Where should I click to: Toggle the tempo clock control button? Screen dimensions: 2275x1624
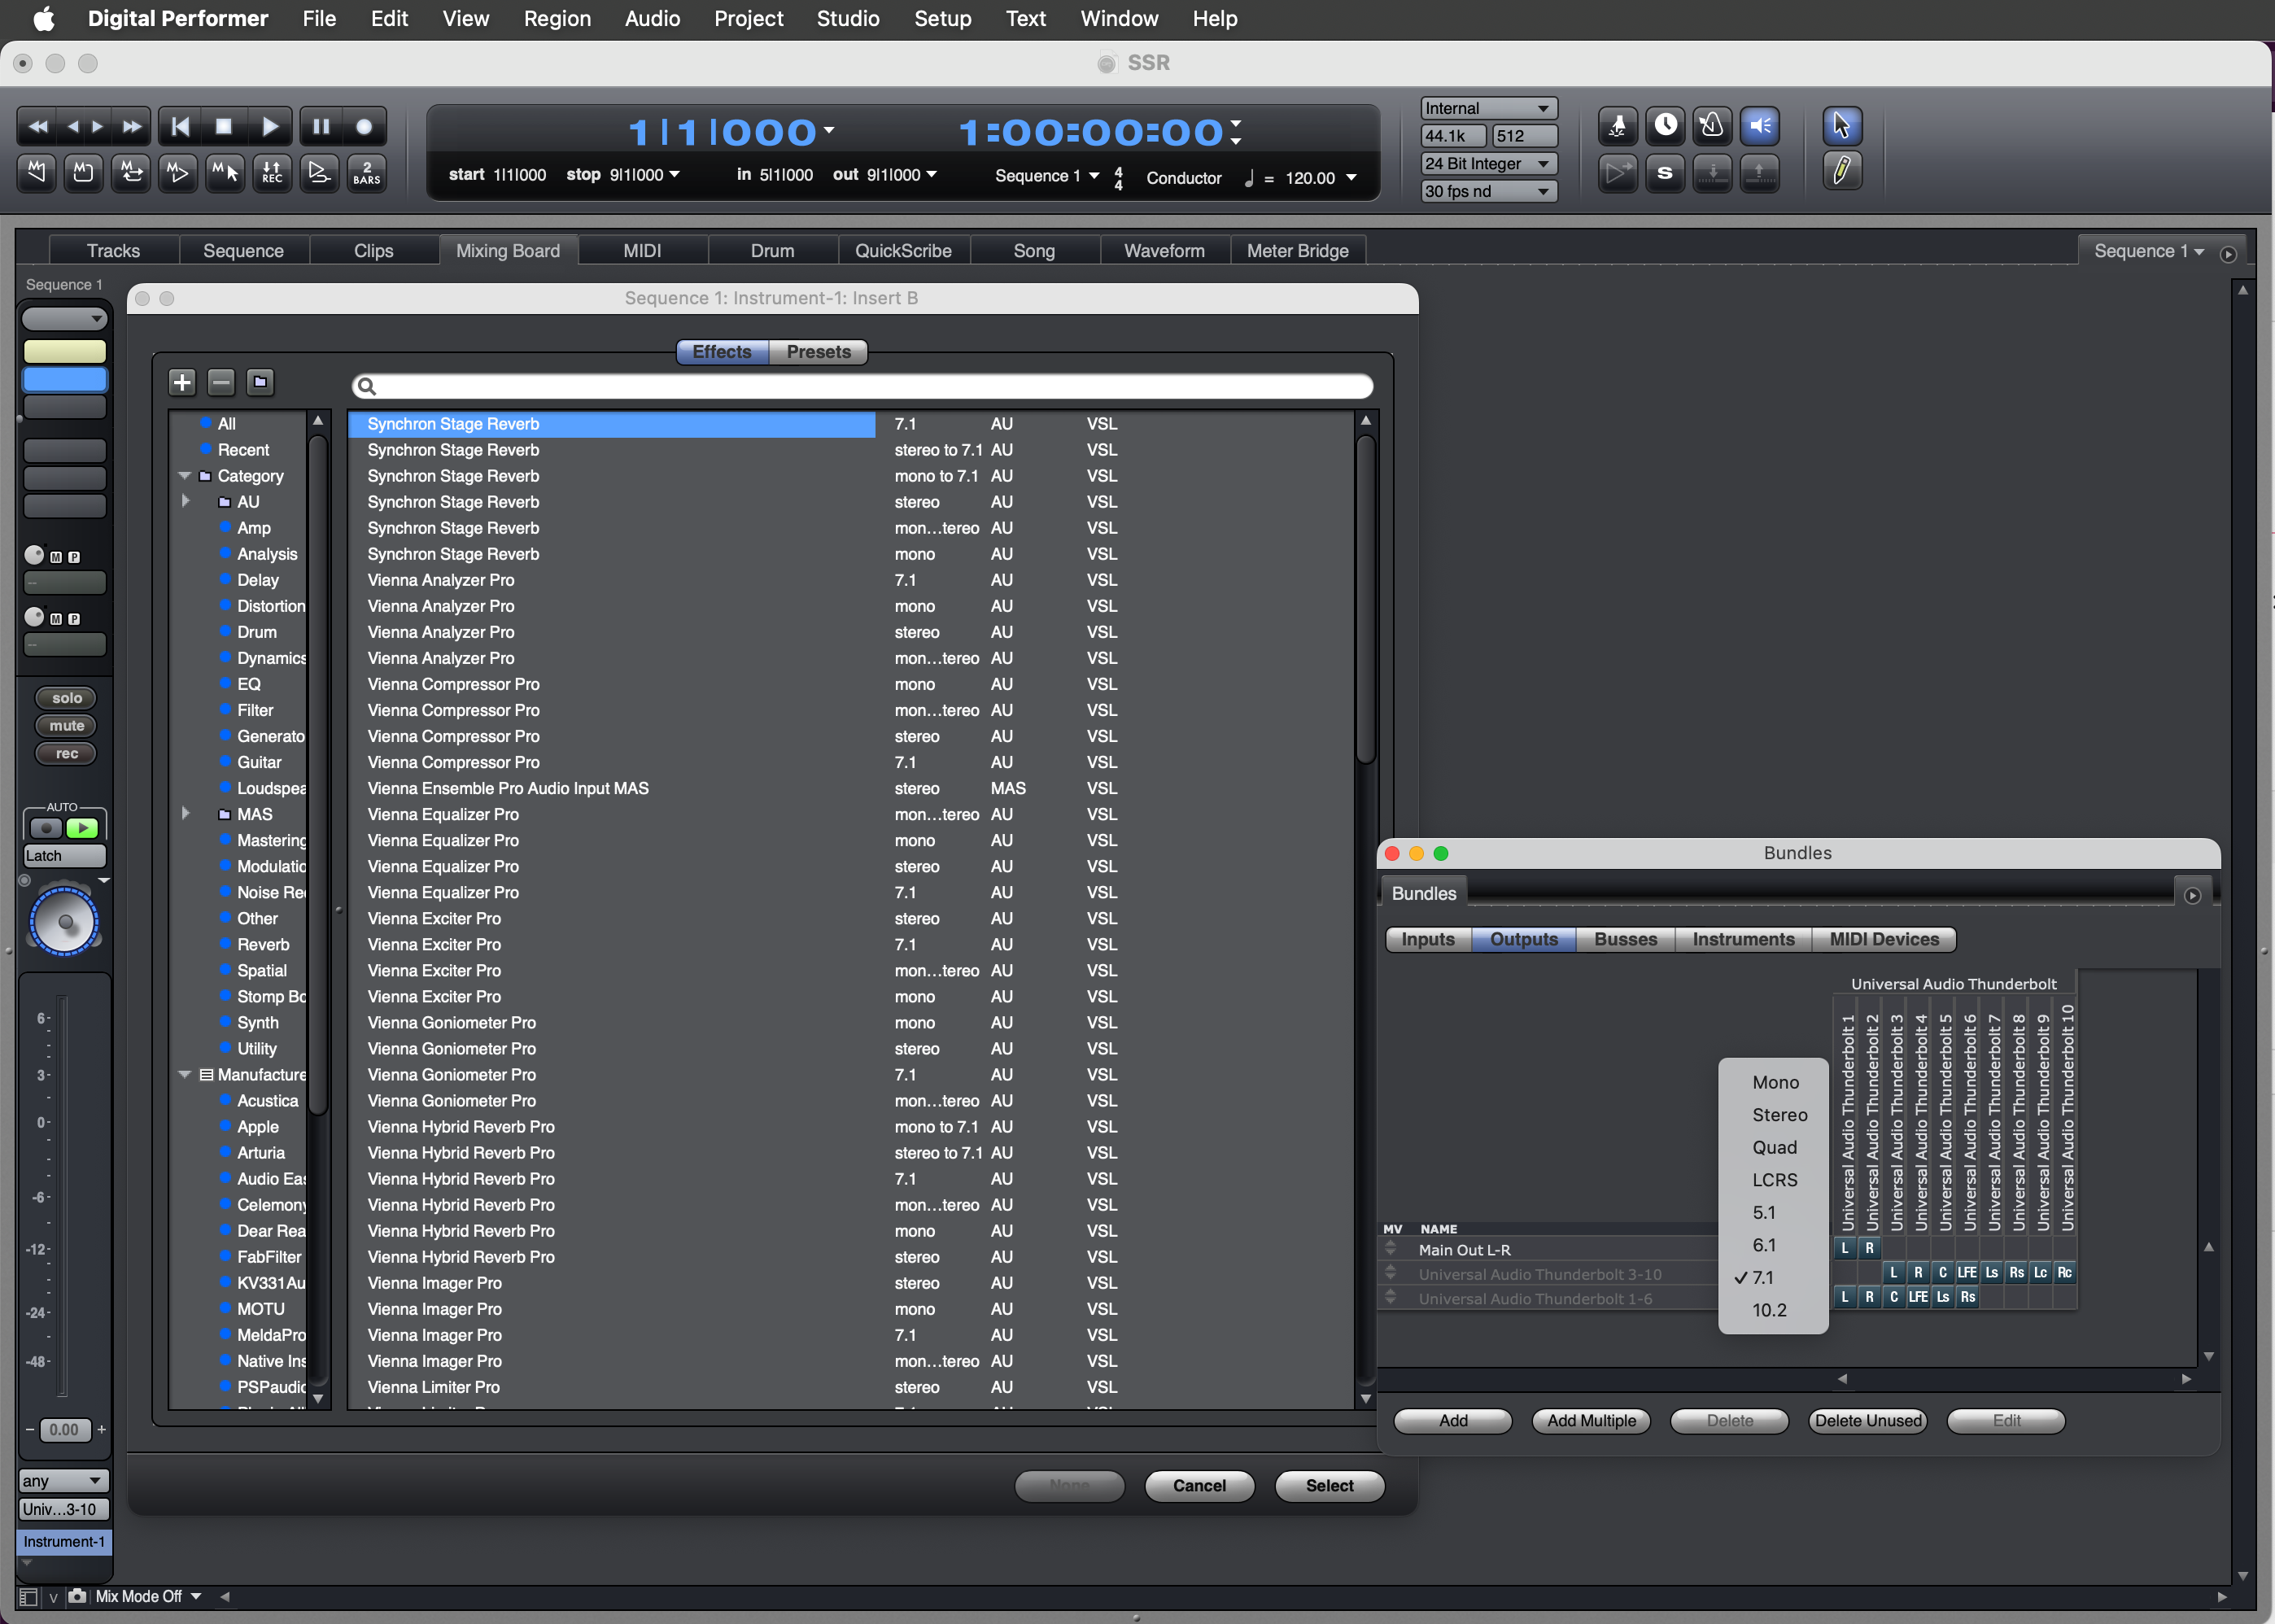(x=1665, y=126)
